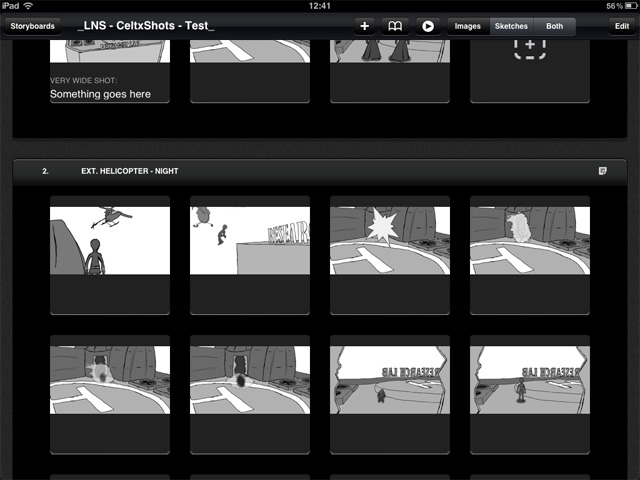This screenshot has height=480, width=640.
Task: Tap the storyboard title _LNS - CeltxShots - Test_
Action: (x=146, y=26)
